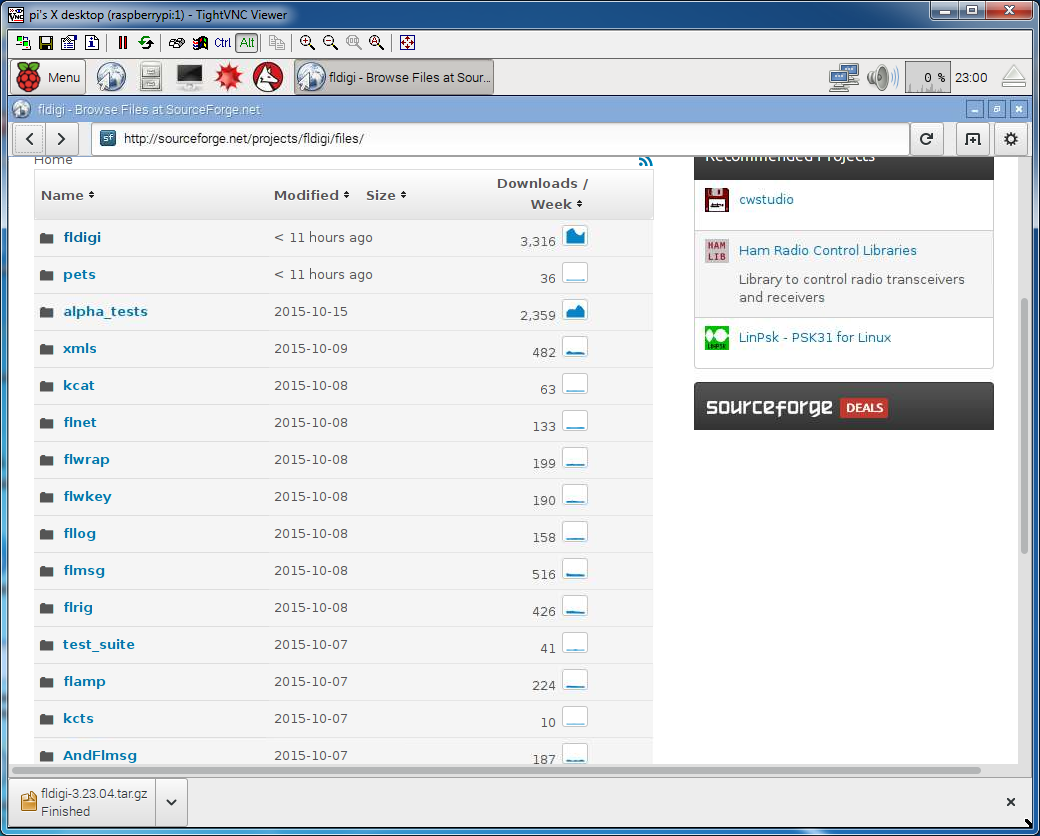Launch the terminal monitor icon
Image resolution: width=1040 pixels, height=836 pixels.
pyautogui.click(x=190, y=77)
